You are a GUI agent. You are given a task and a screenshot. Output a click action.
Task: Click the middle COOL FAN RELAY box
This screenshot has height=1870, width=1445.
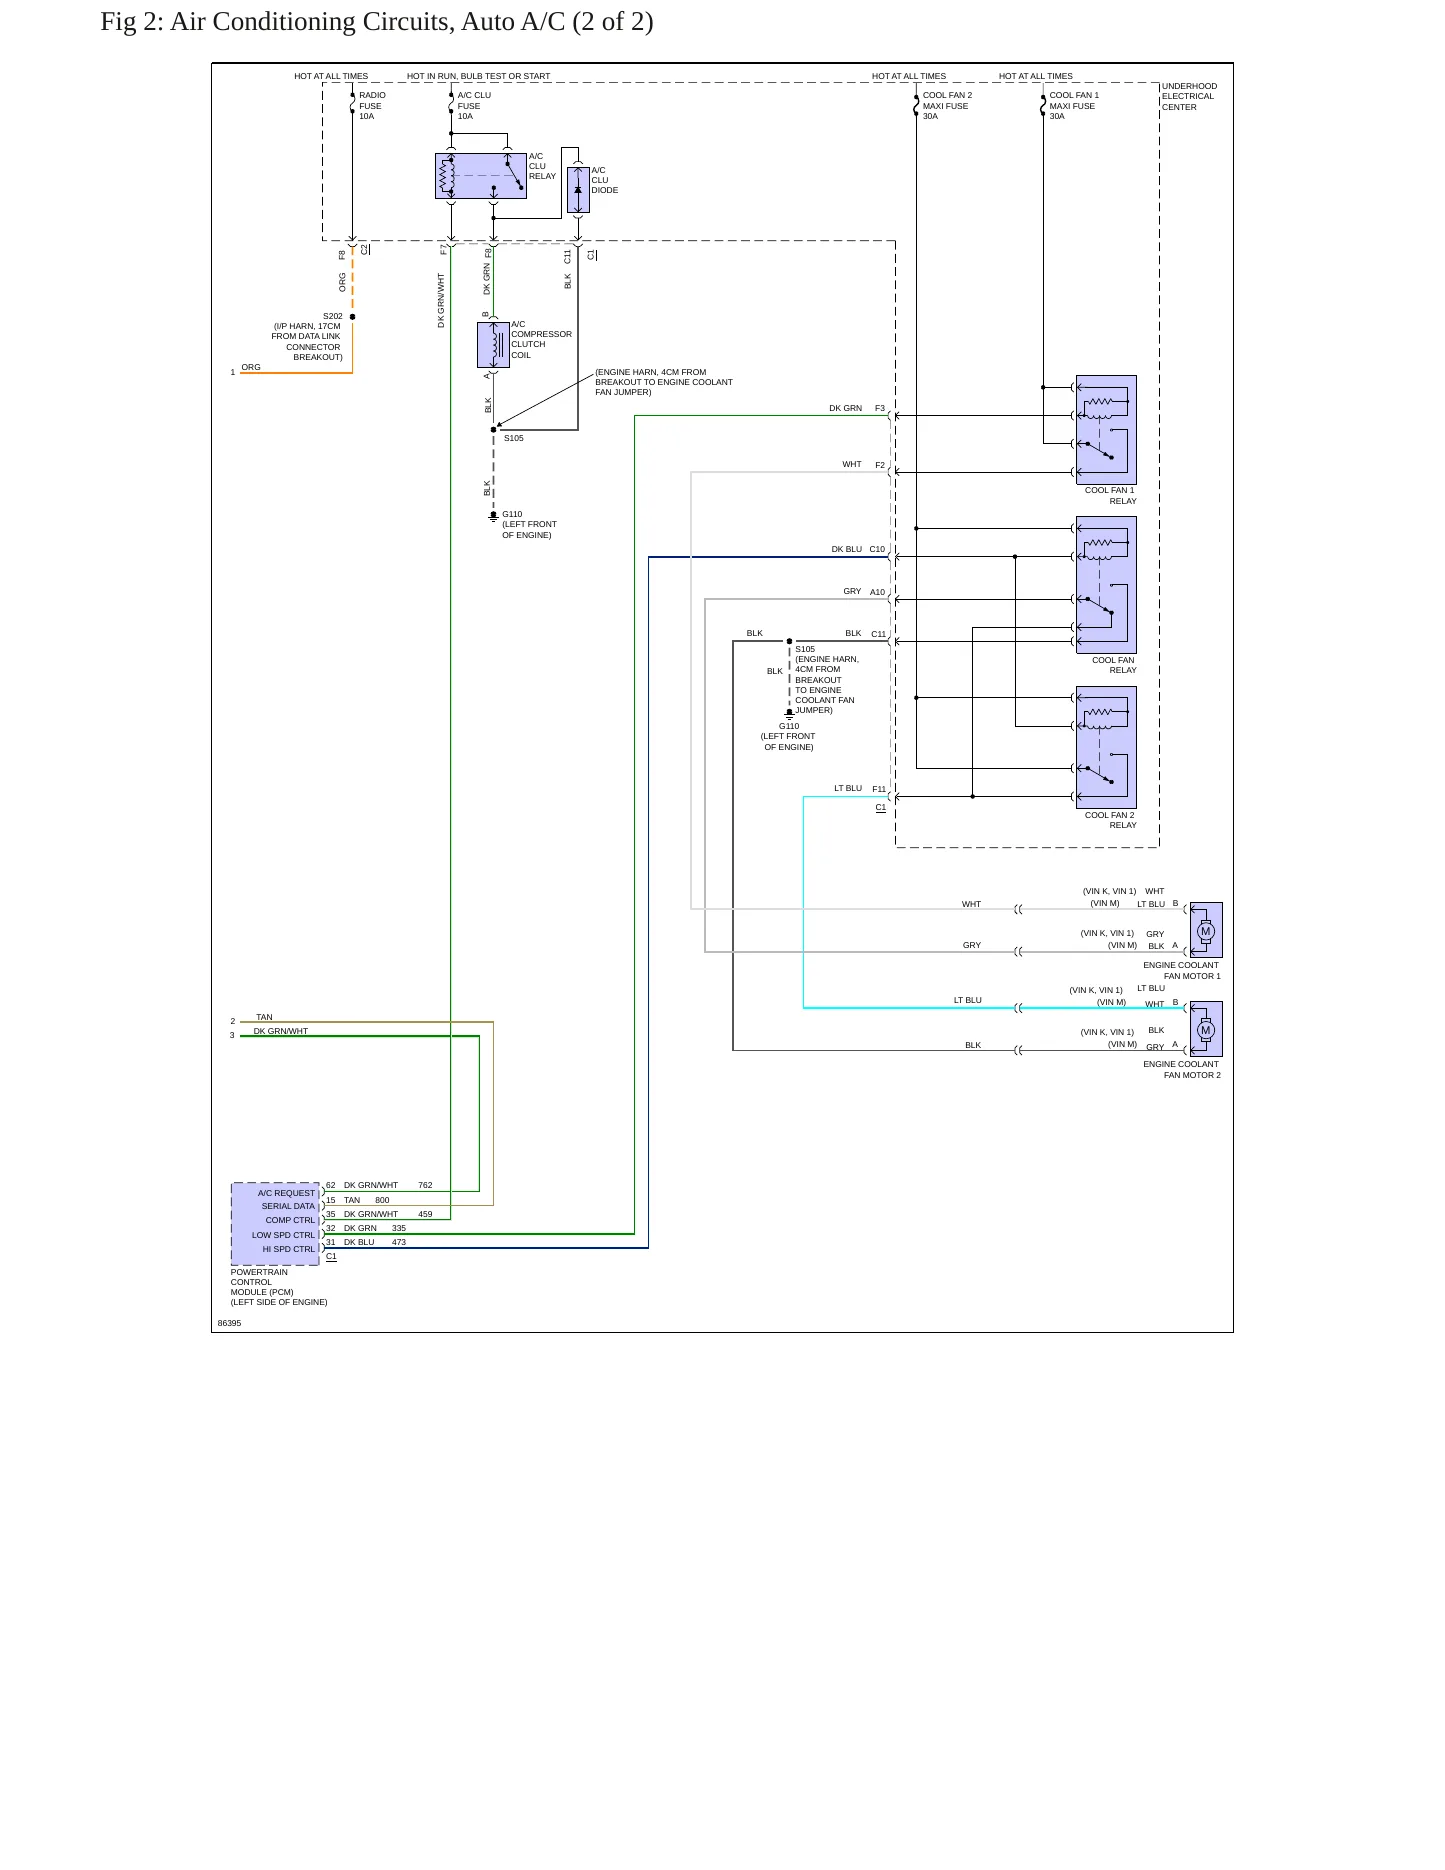[x=1106, y=585]
